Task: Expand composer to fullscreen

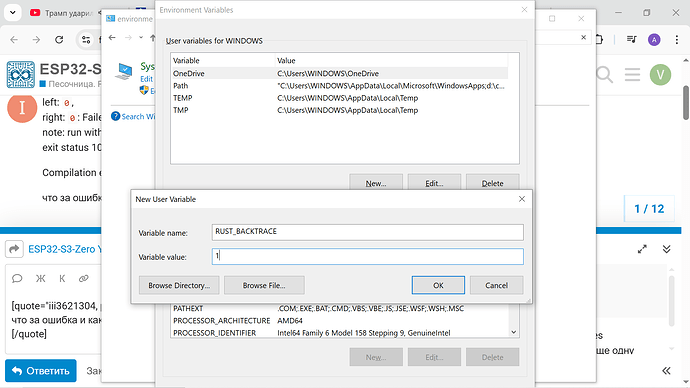Action: click(642, 249)
